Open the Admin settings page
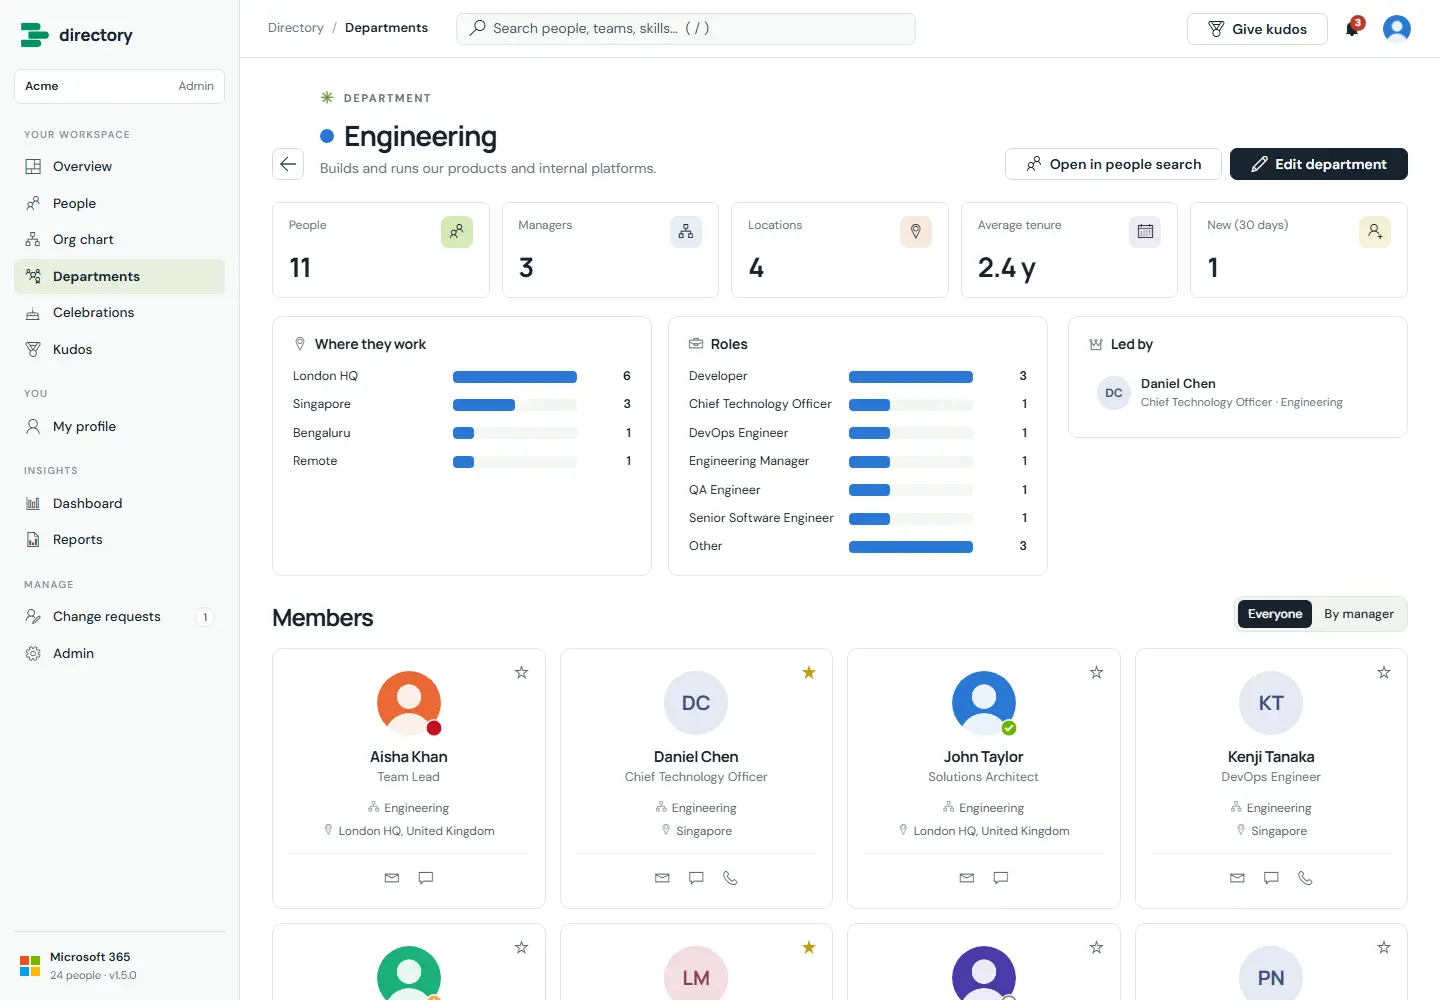 (x=119, y=654)
